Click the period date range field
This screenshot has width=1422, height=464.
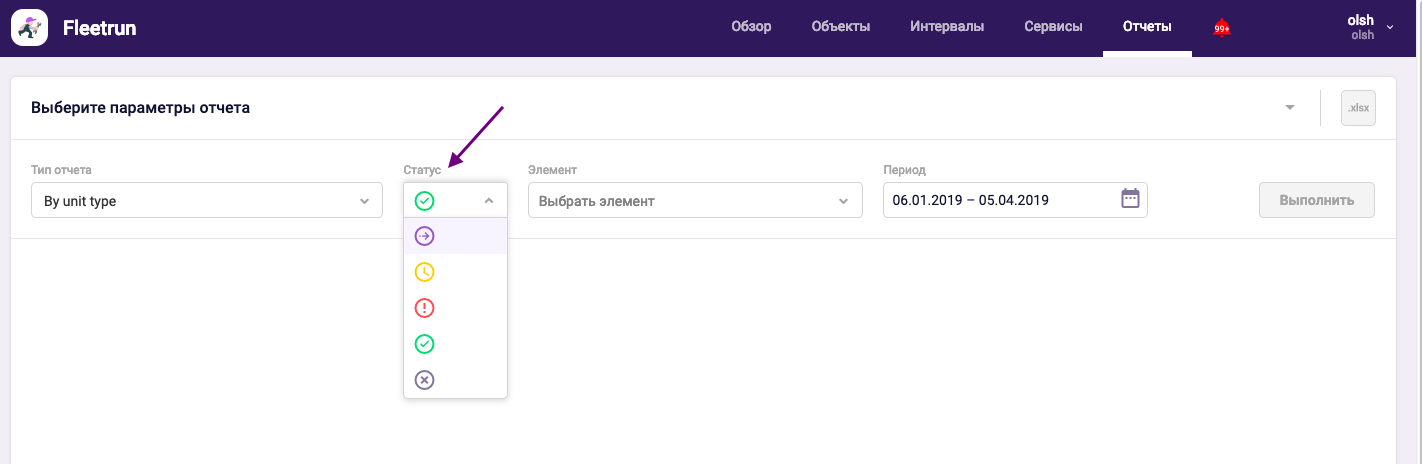(x=1000, y=200)
